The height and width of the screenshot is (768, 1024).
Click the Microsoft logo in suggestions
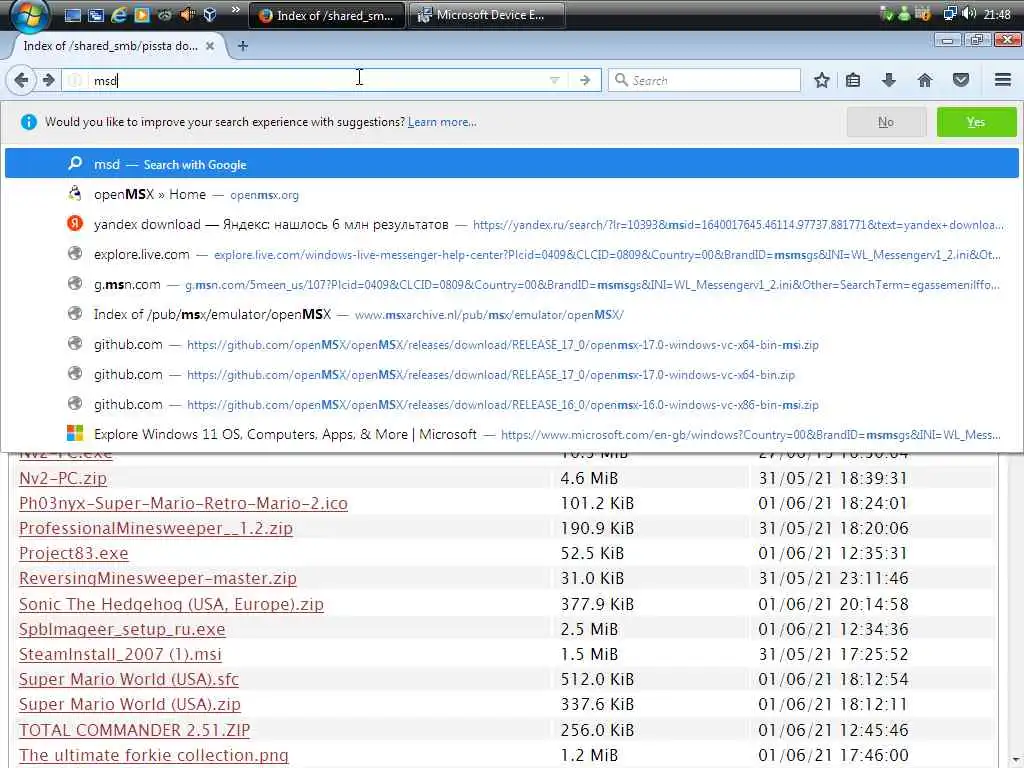point(75,433)
